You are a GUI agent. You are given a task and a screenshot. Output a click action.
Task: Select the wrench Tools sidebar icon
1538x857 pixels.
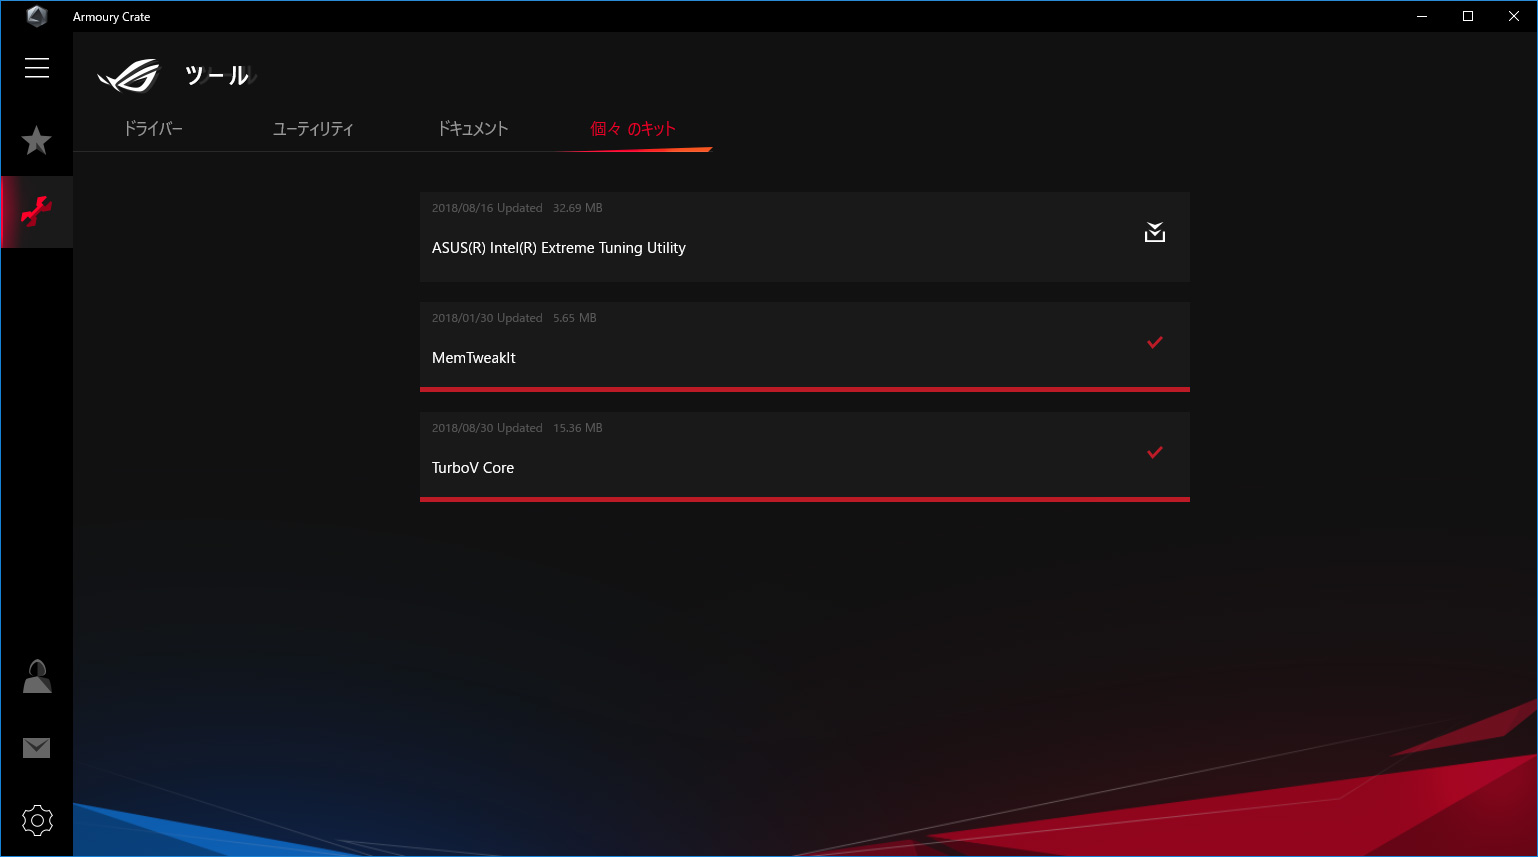coord(37,212)
